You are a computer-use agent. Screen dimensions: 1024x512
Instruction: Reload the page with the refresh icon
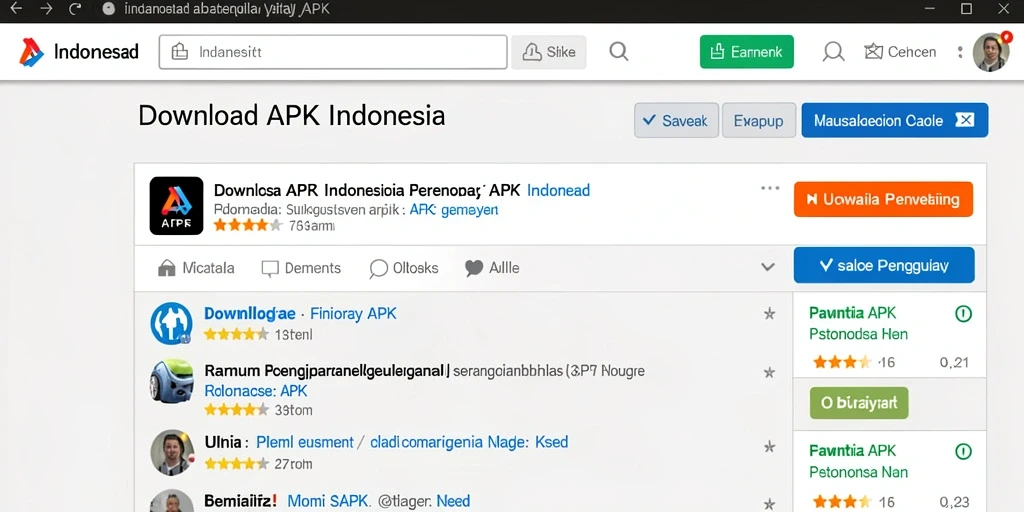pyautogui.click(x=75, y=8)
